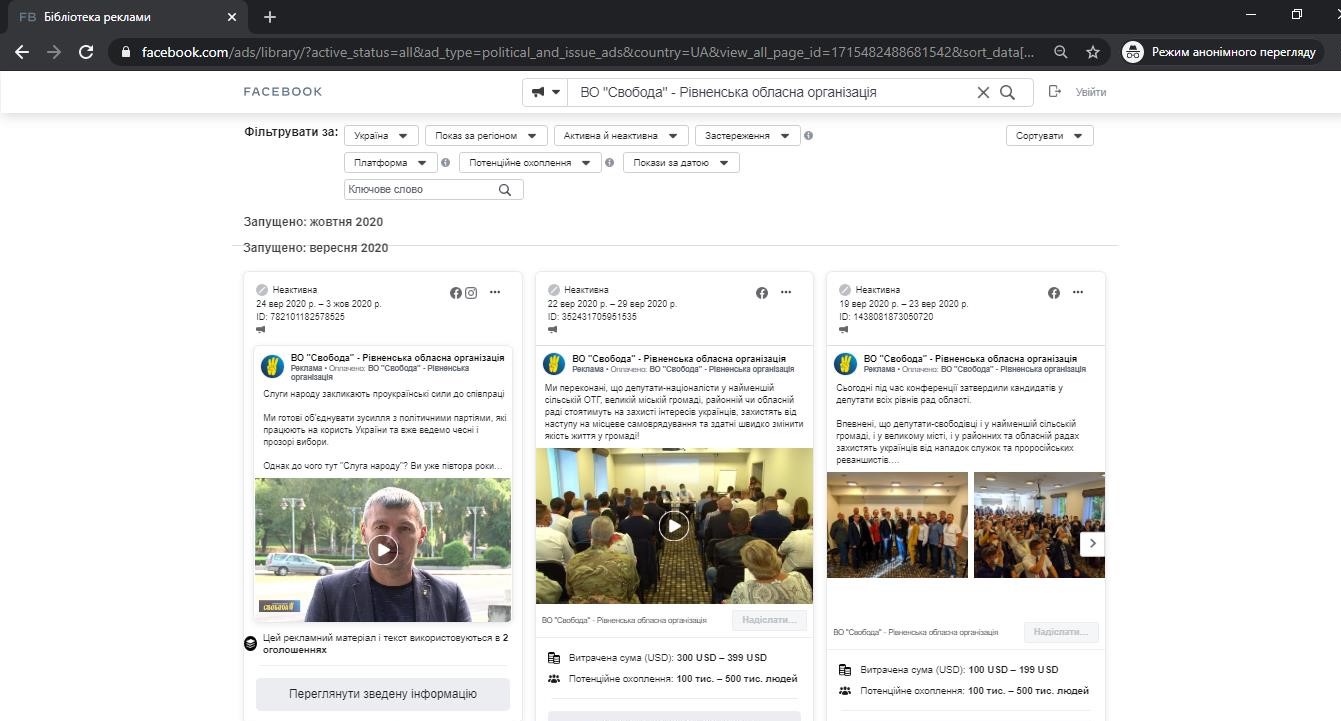1341x721 pixels.
Task: Run search with the magnifier icon
Action: click(x=1008, y=92)
